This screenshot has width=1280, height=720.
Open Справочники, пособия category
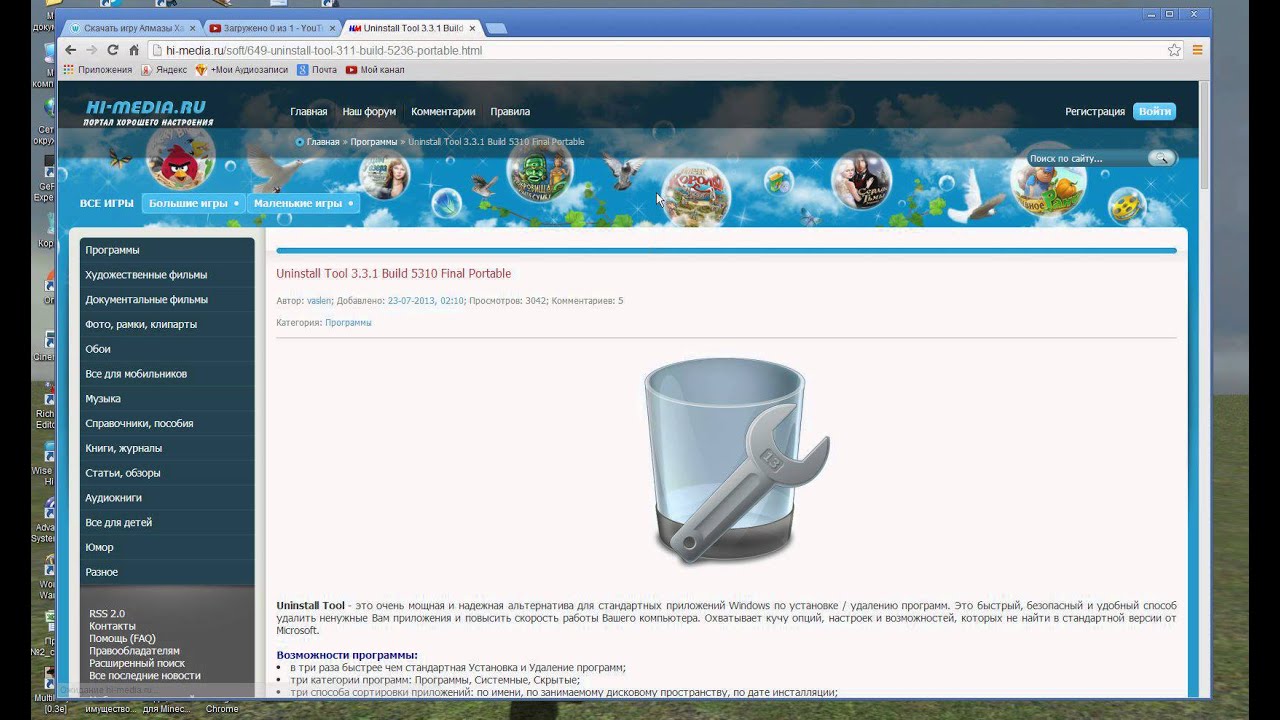[167, 424]
